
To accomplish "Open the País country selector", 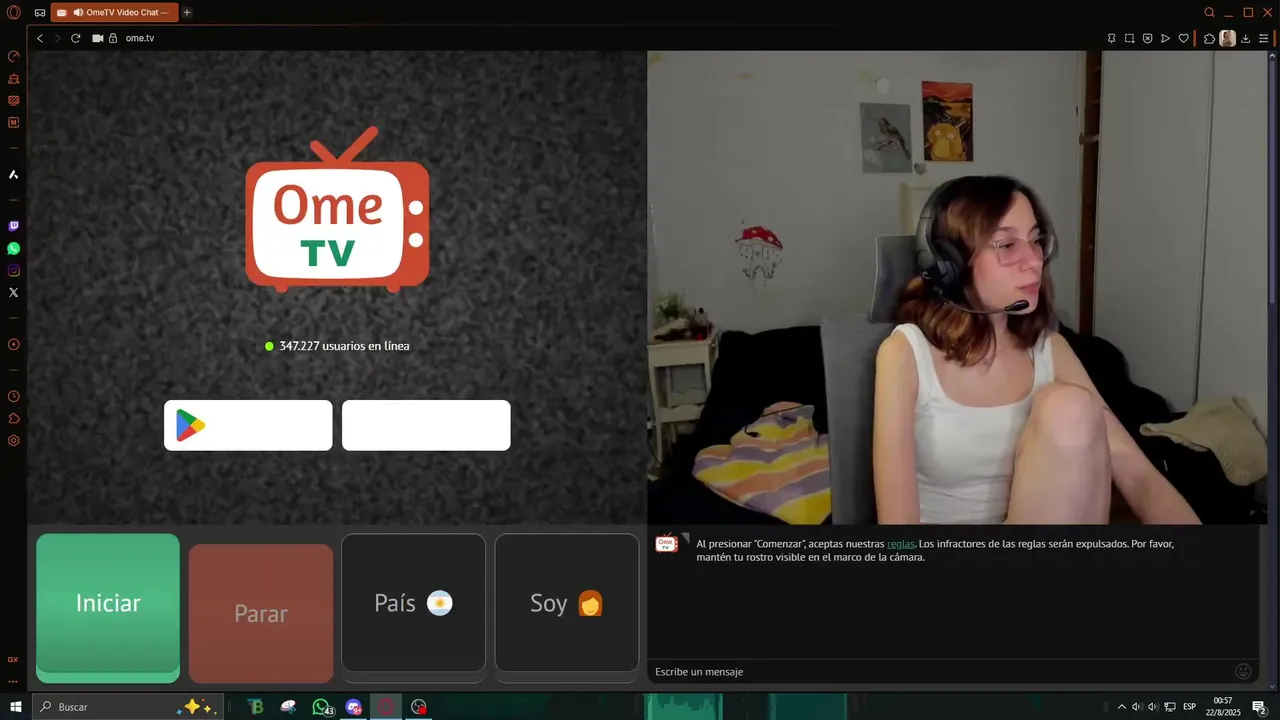I will [x=413, y=603].
